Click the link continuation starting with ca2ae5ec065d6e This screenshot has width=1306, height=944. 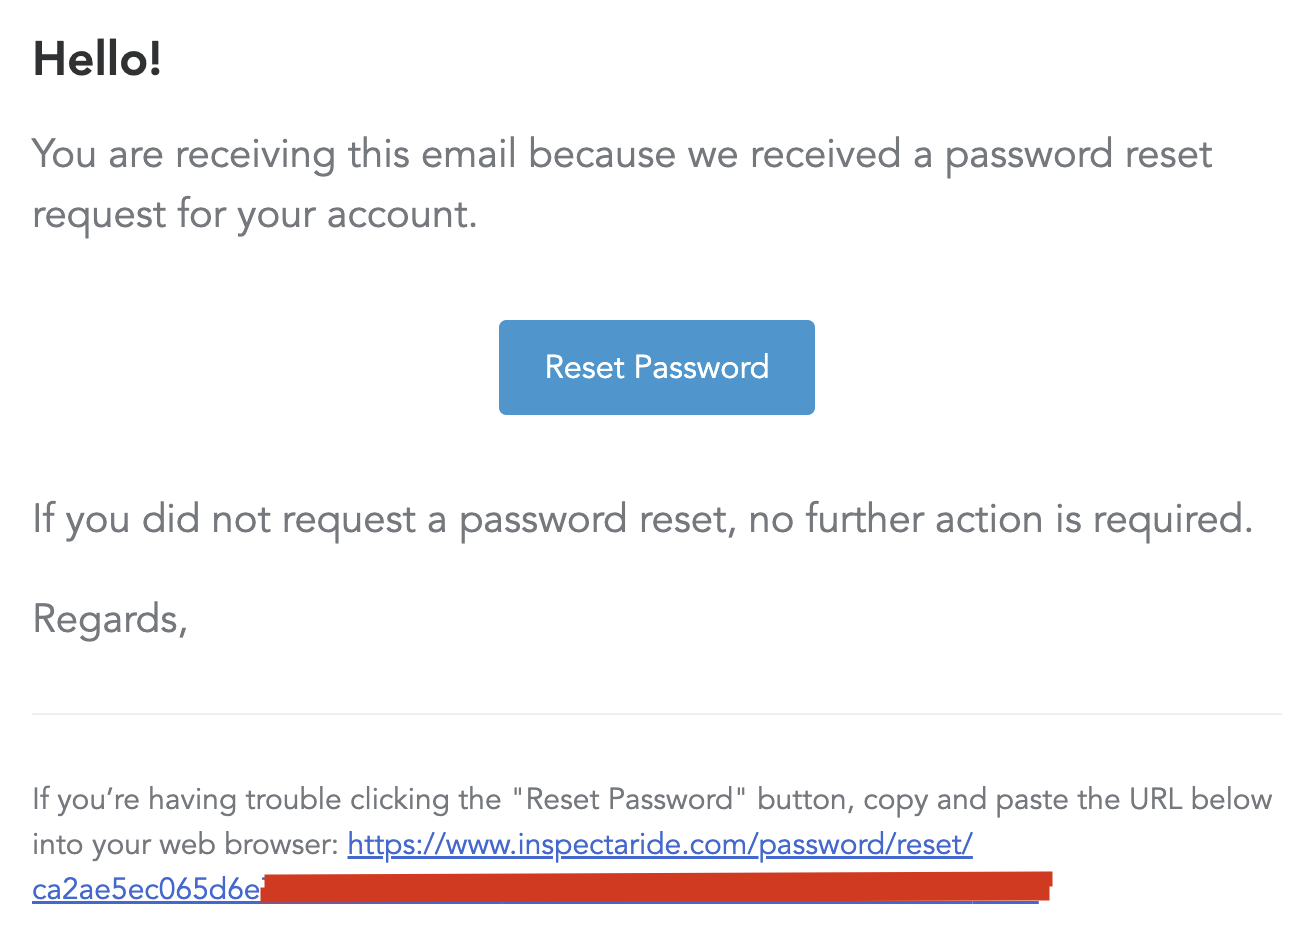pyautogui.click(x=146, y=889)
